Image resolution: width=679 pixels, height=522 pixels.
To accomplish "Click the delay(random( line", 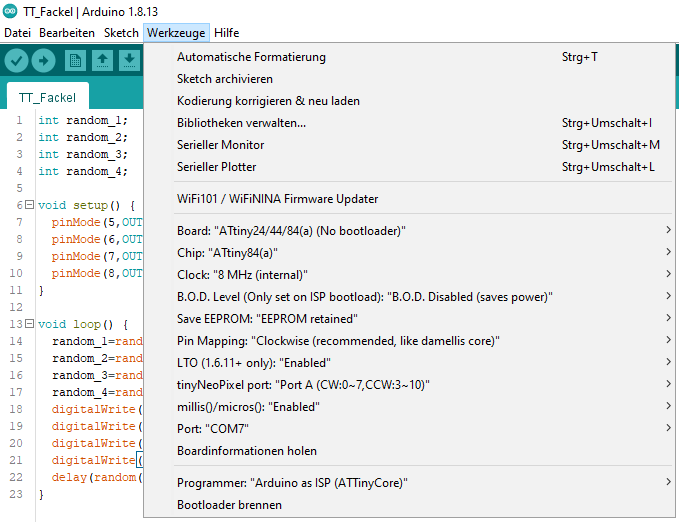I will tap(97, 477).
